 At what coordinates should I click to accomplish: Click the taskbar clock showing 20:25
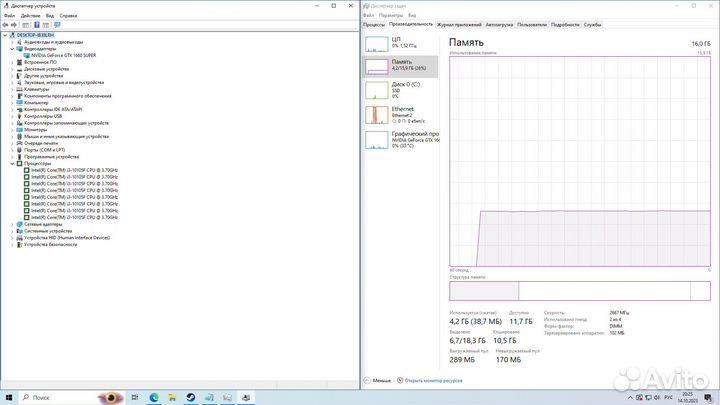coord(687,398)
